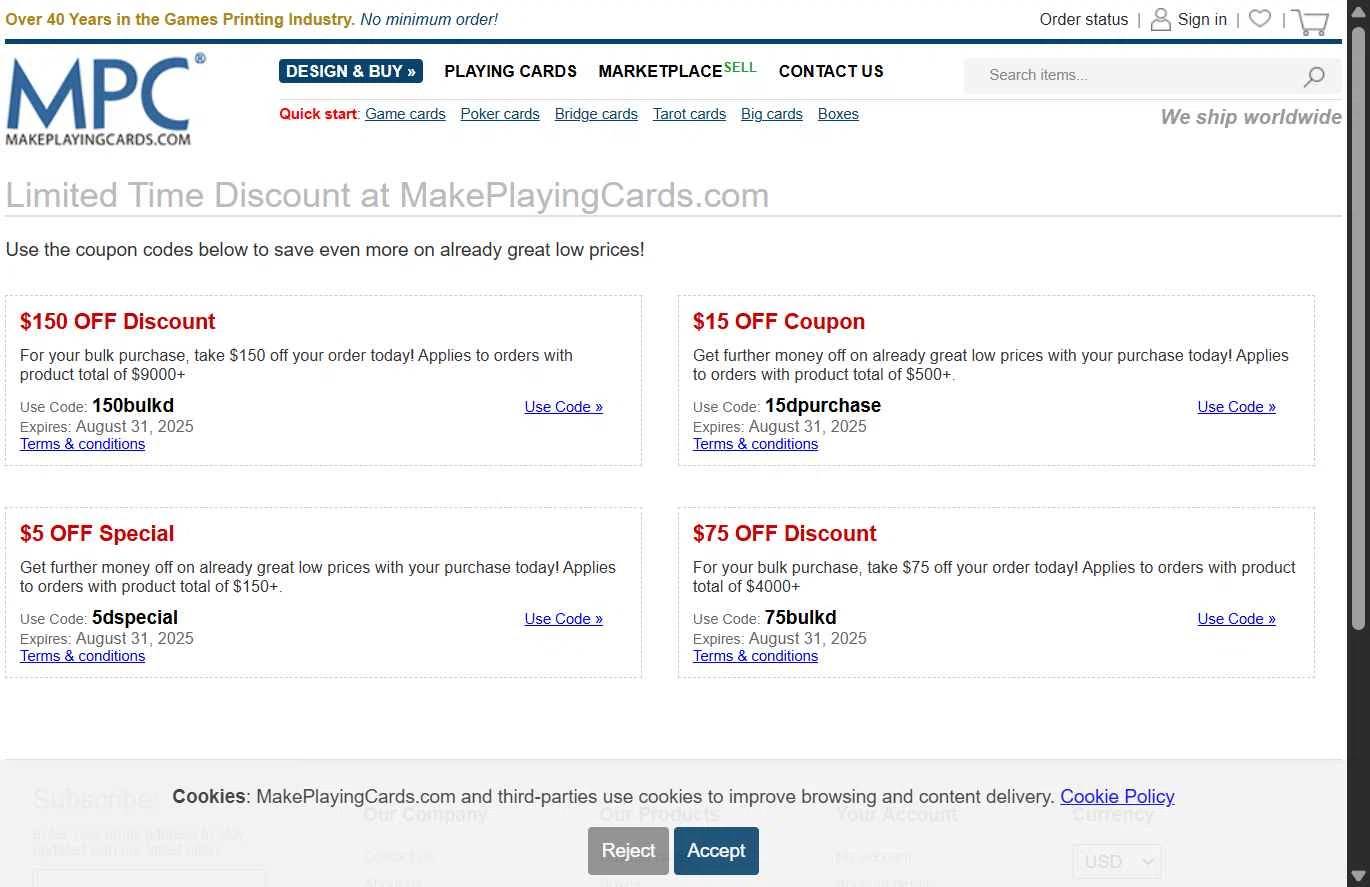
Task: Use Code for $15 OFF Coupon
Action: click(1237, 407)
